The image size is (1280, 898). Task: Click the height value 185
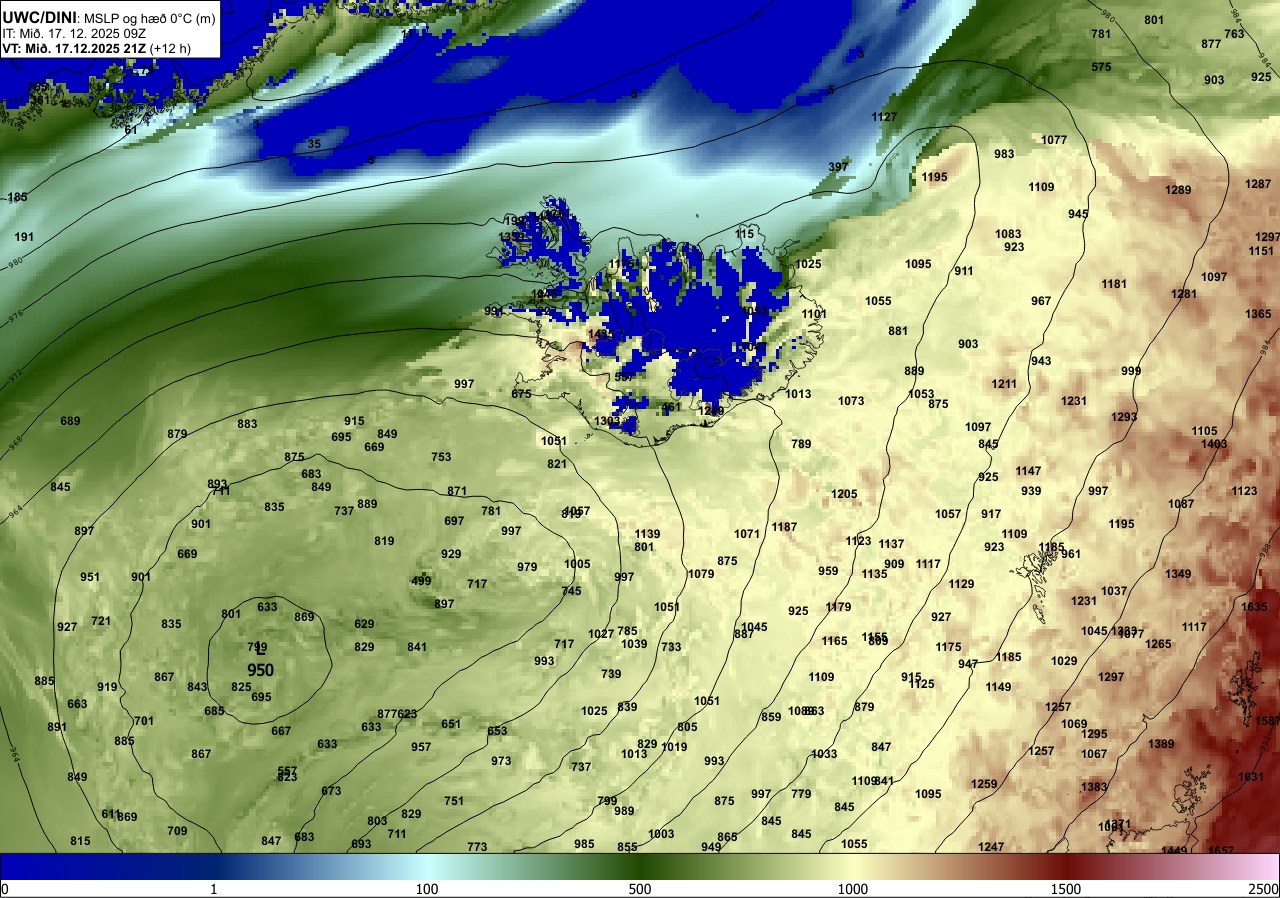click(17, 197)
